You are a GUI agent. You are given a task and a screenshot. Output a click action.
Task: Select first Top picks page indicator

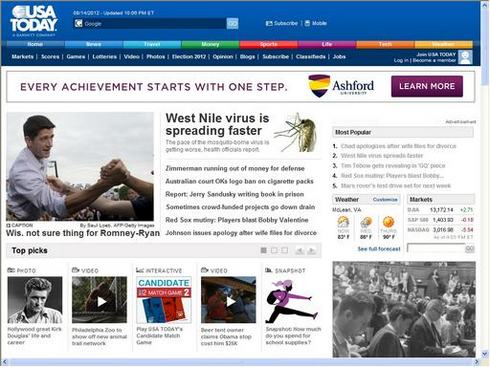[x=264, y=250]
